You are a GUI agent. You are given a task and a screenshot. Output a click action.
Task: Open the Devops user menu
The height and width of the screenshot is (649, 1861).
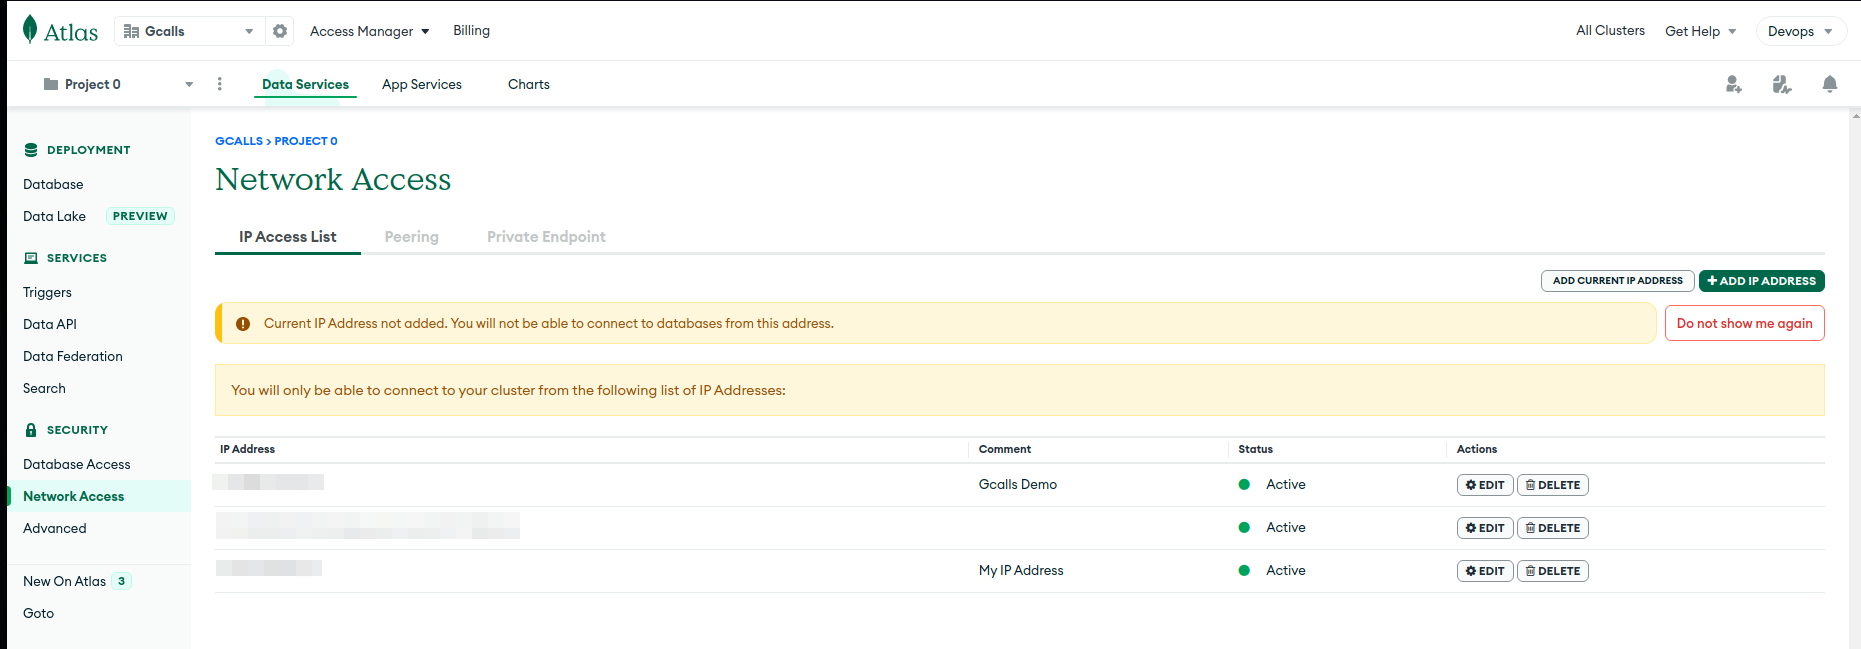pos(1801,31)
